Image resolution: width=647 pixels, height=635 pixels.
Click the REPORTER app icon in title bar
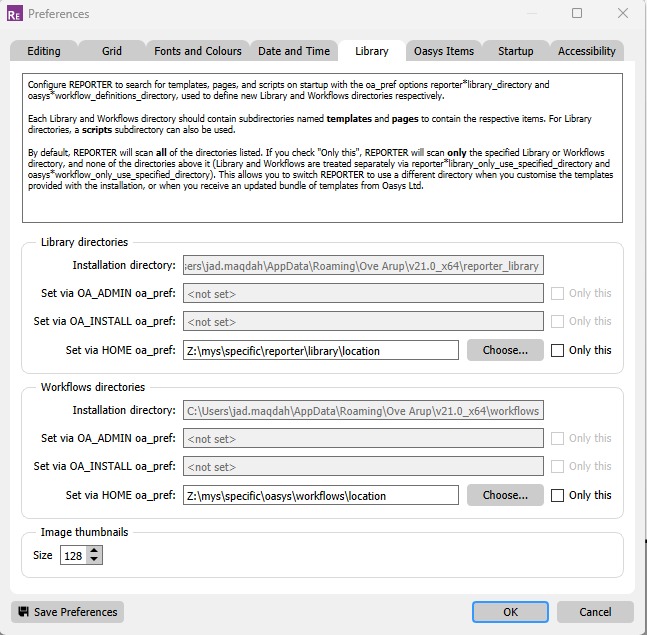click(14, 14)
